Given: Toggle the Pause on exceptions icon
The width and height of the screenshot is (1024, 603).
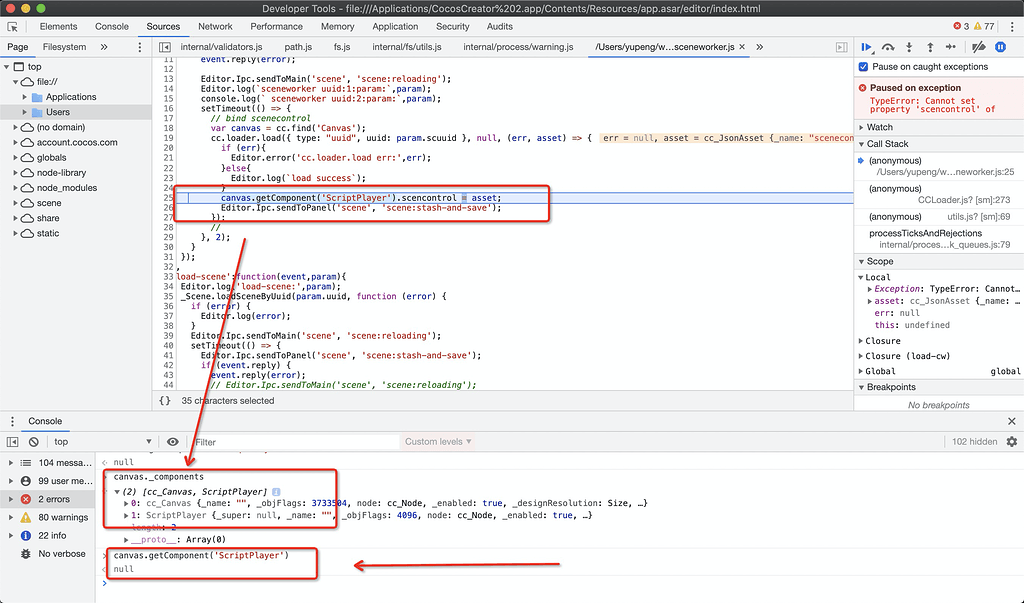Looking at the screenshot, I should pyautogui.click(x=1000, y=47).
